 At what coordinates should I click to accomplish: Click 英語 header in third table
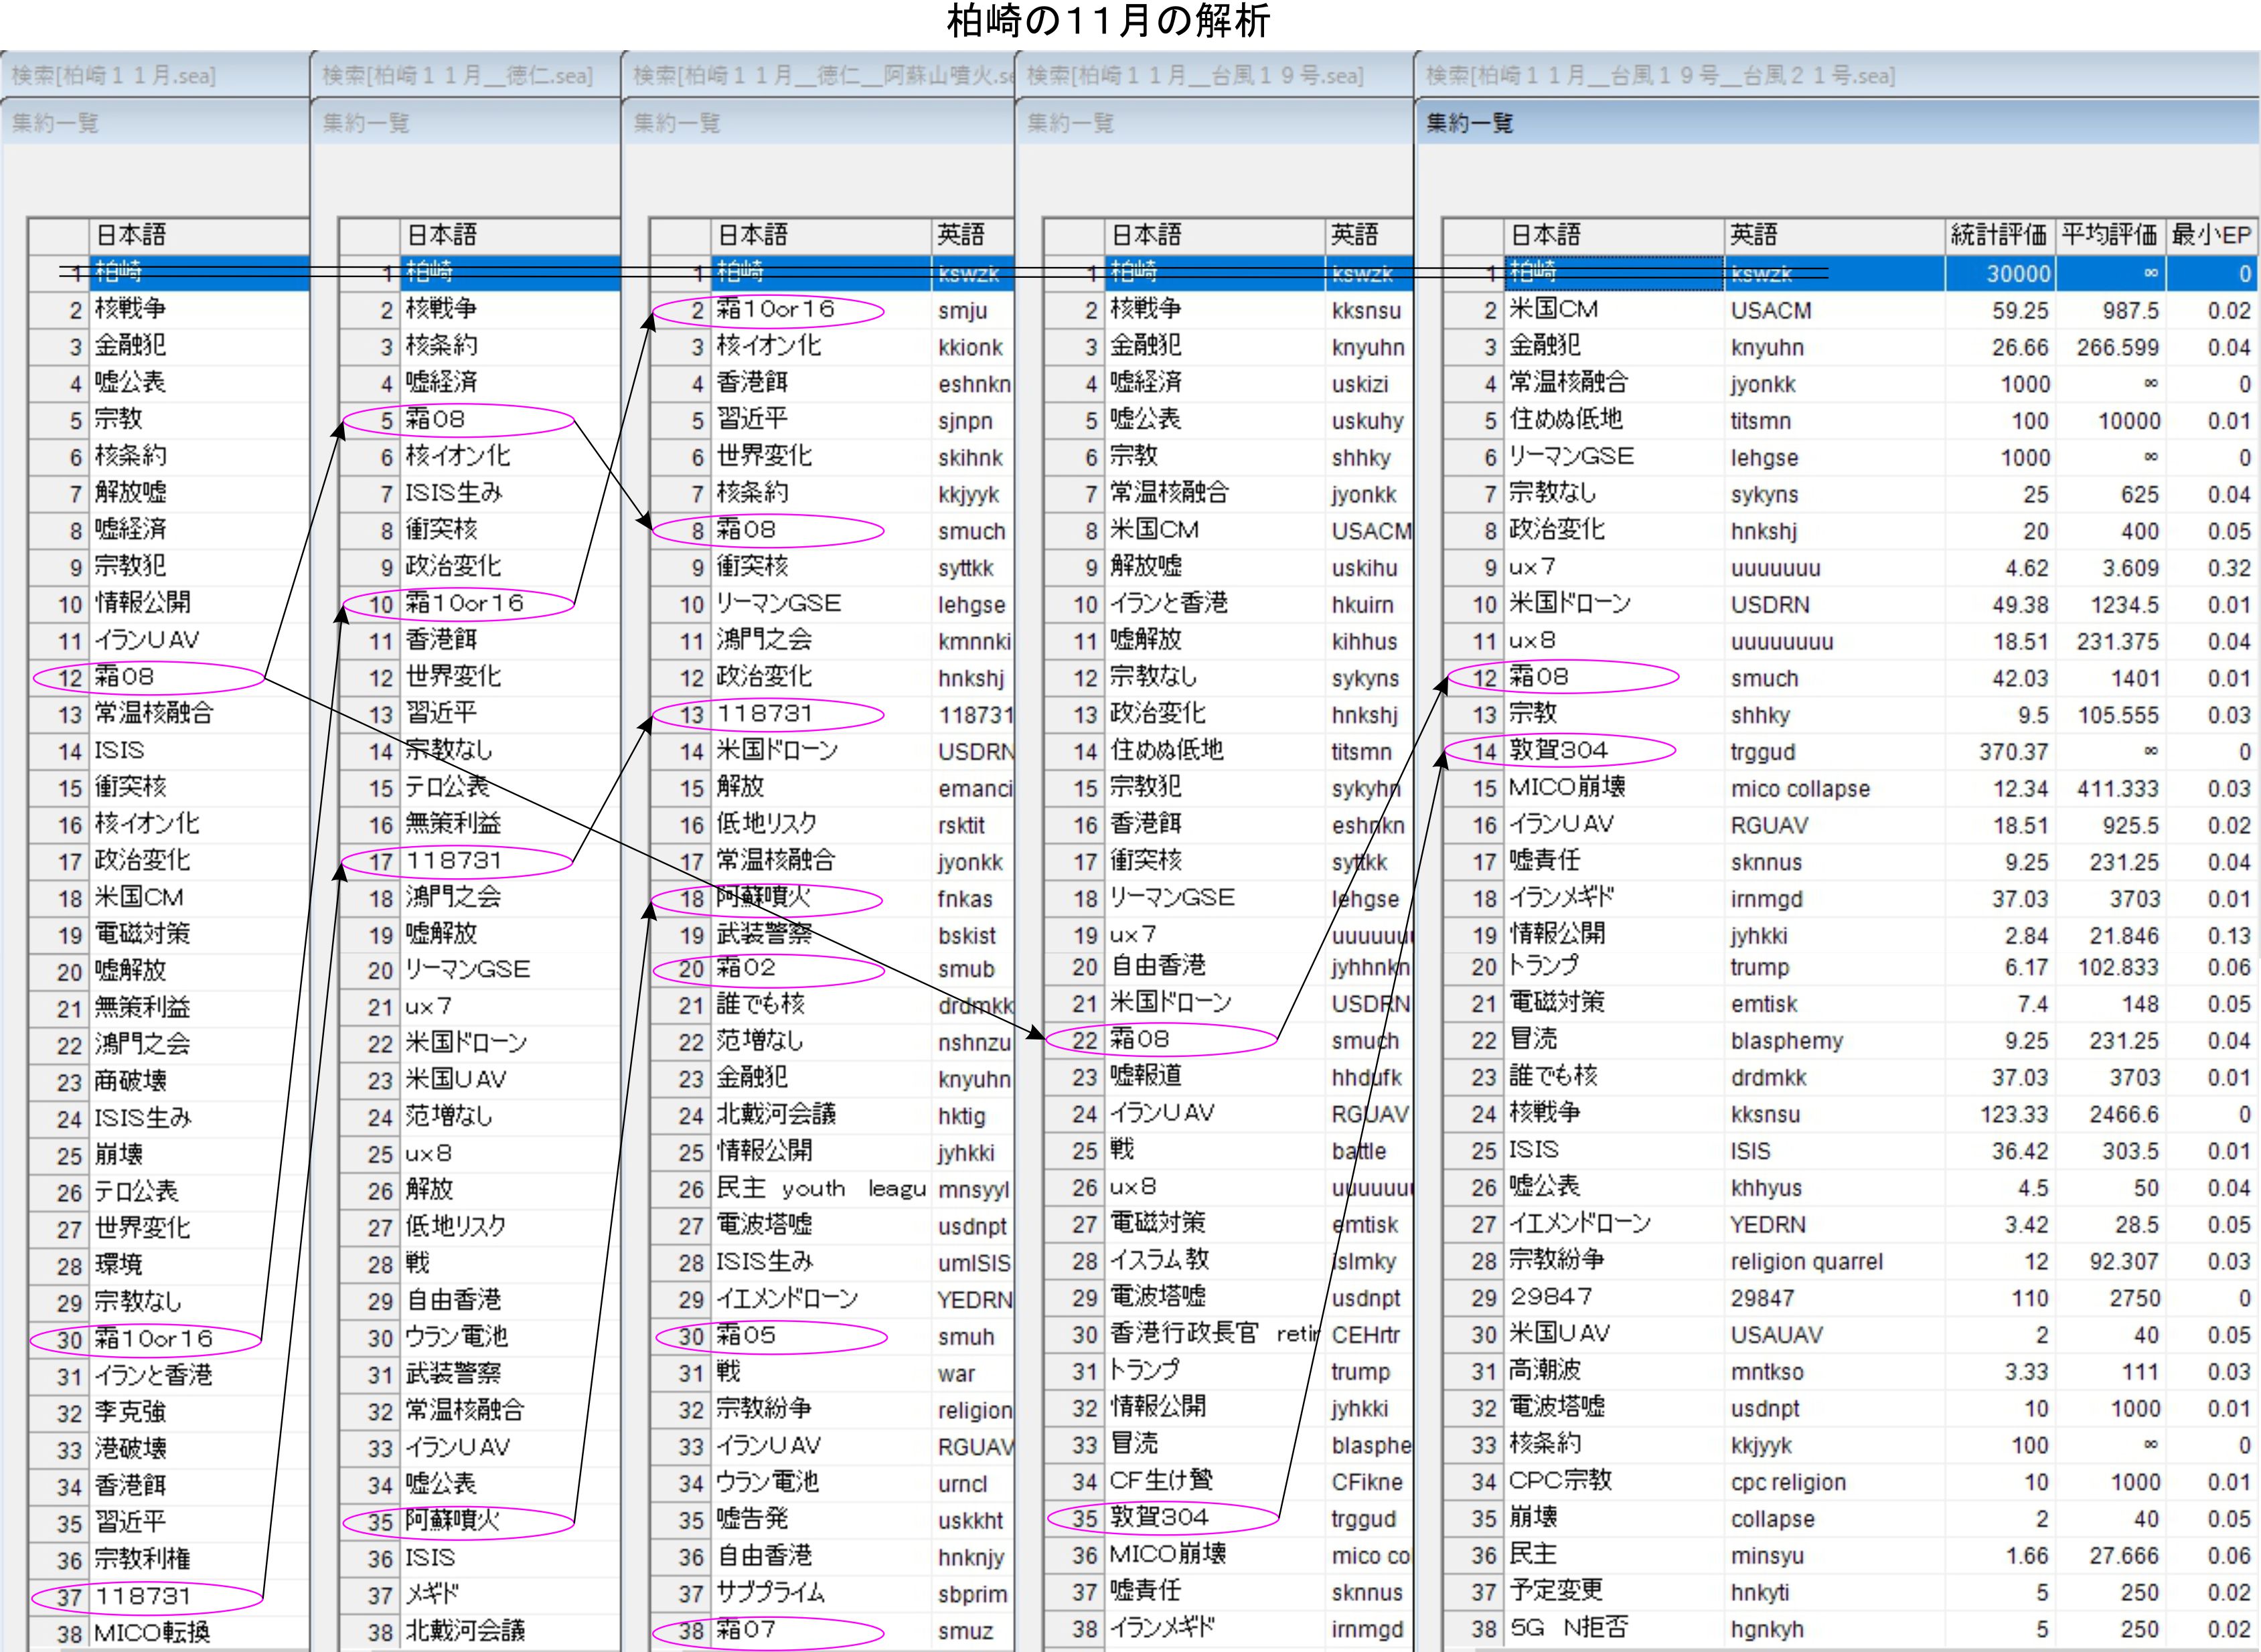[960, 235]
